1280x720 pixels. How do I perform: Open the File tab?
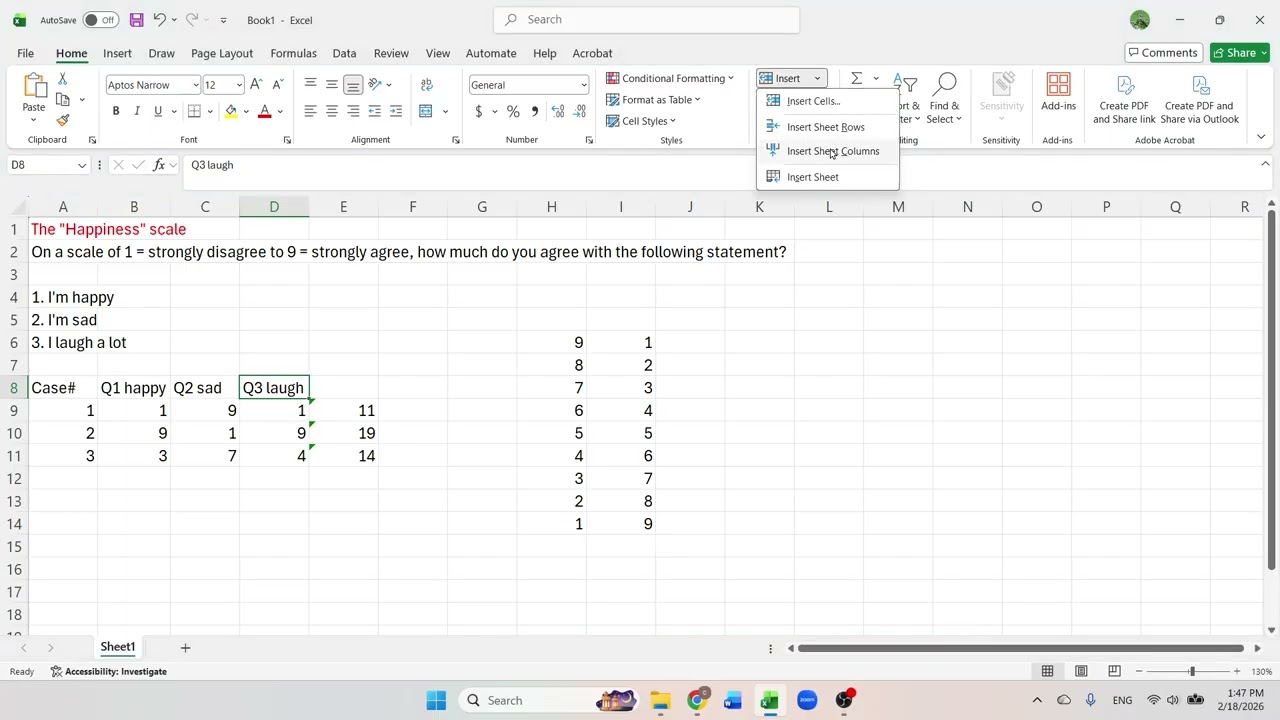(25, 53)
